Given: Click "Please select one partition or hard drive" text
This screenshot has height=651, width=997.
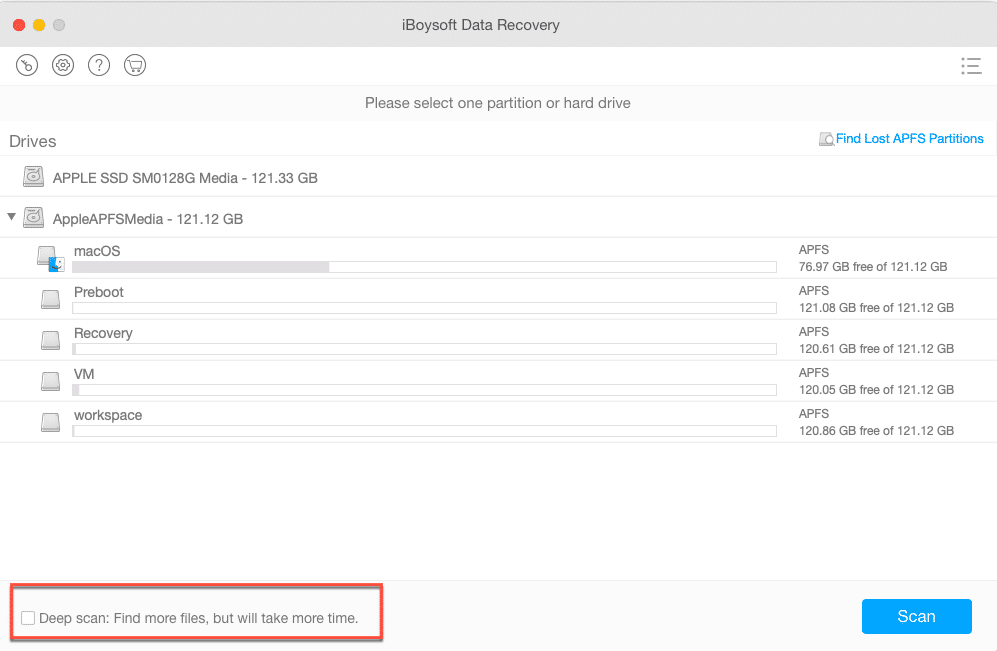Looking at the screenshot, I should 498,103.
